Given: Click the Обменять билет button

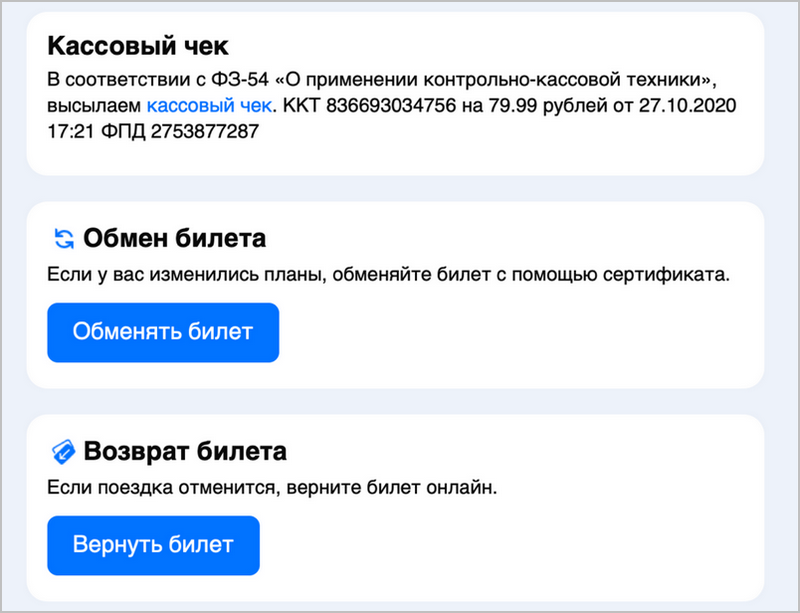Looking at the screenshot, I should tap(163, 332).
